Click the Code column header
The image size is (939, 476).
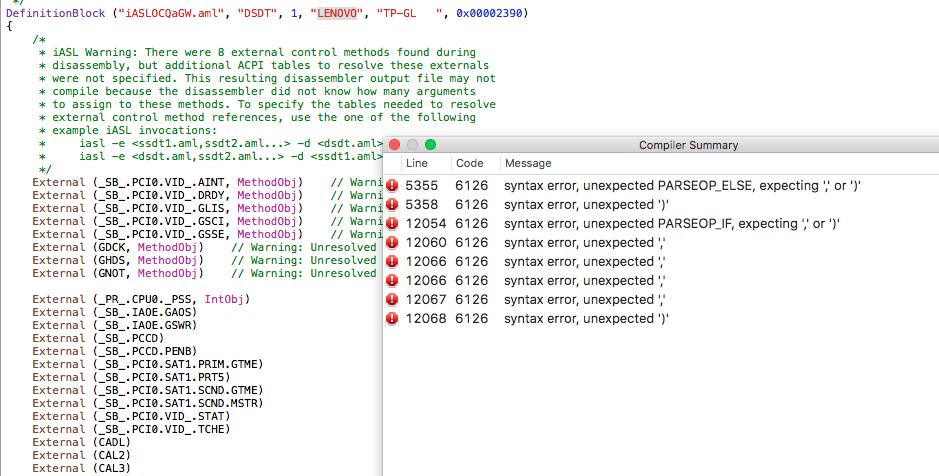(469, 163)
